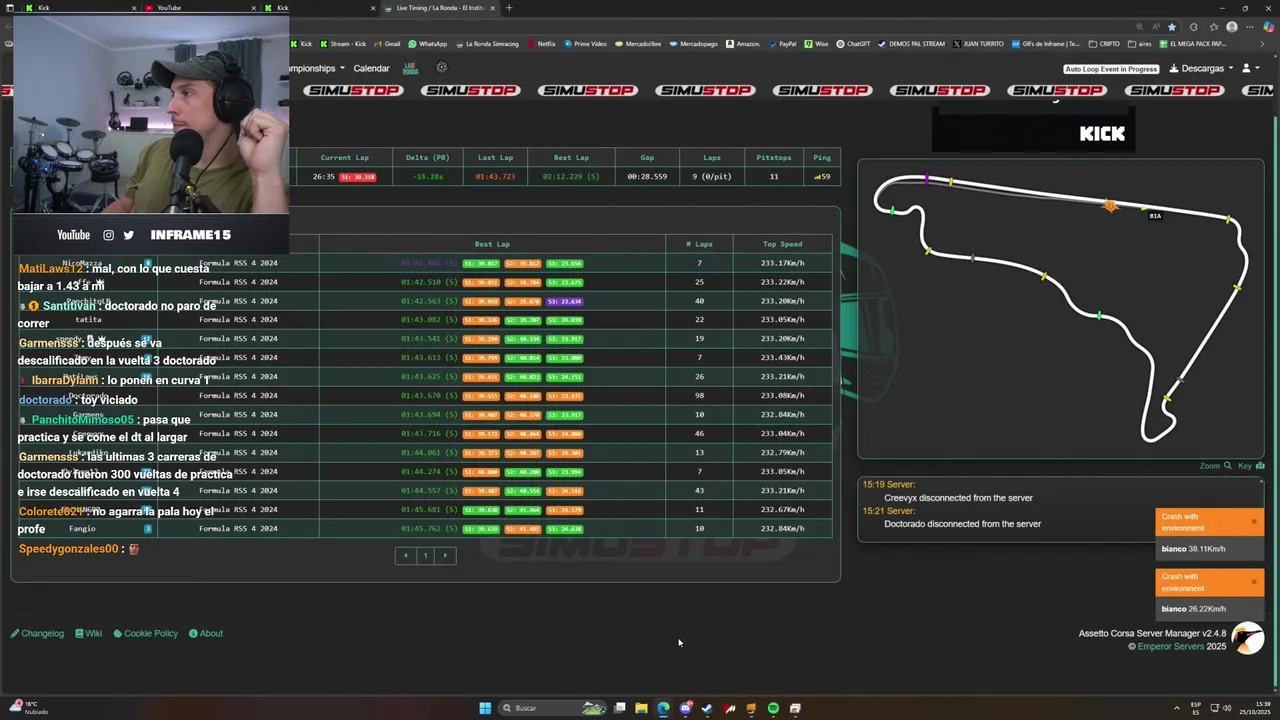Open File Explorer from the taskbar
Image resolution: width=1280 pixels, height=720 pixels.
(641, 708)
